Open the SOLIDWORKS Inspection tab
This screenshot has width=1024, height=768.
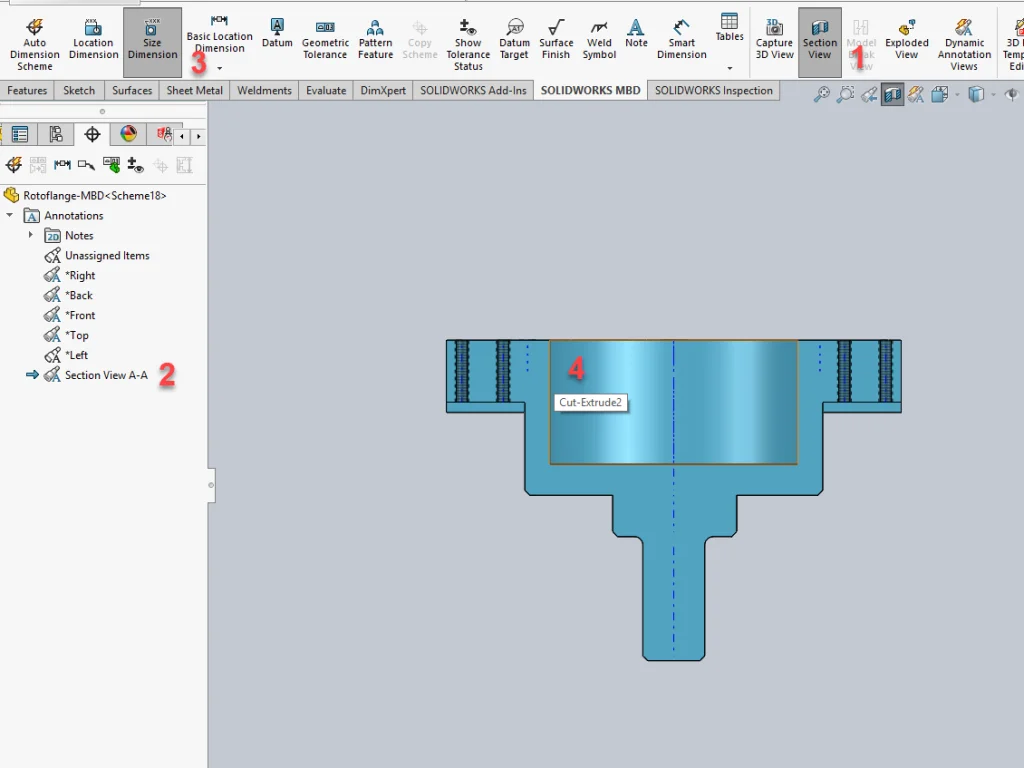(713, 90)
